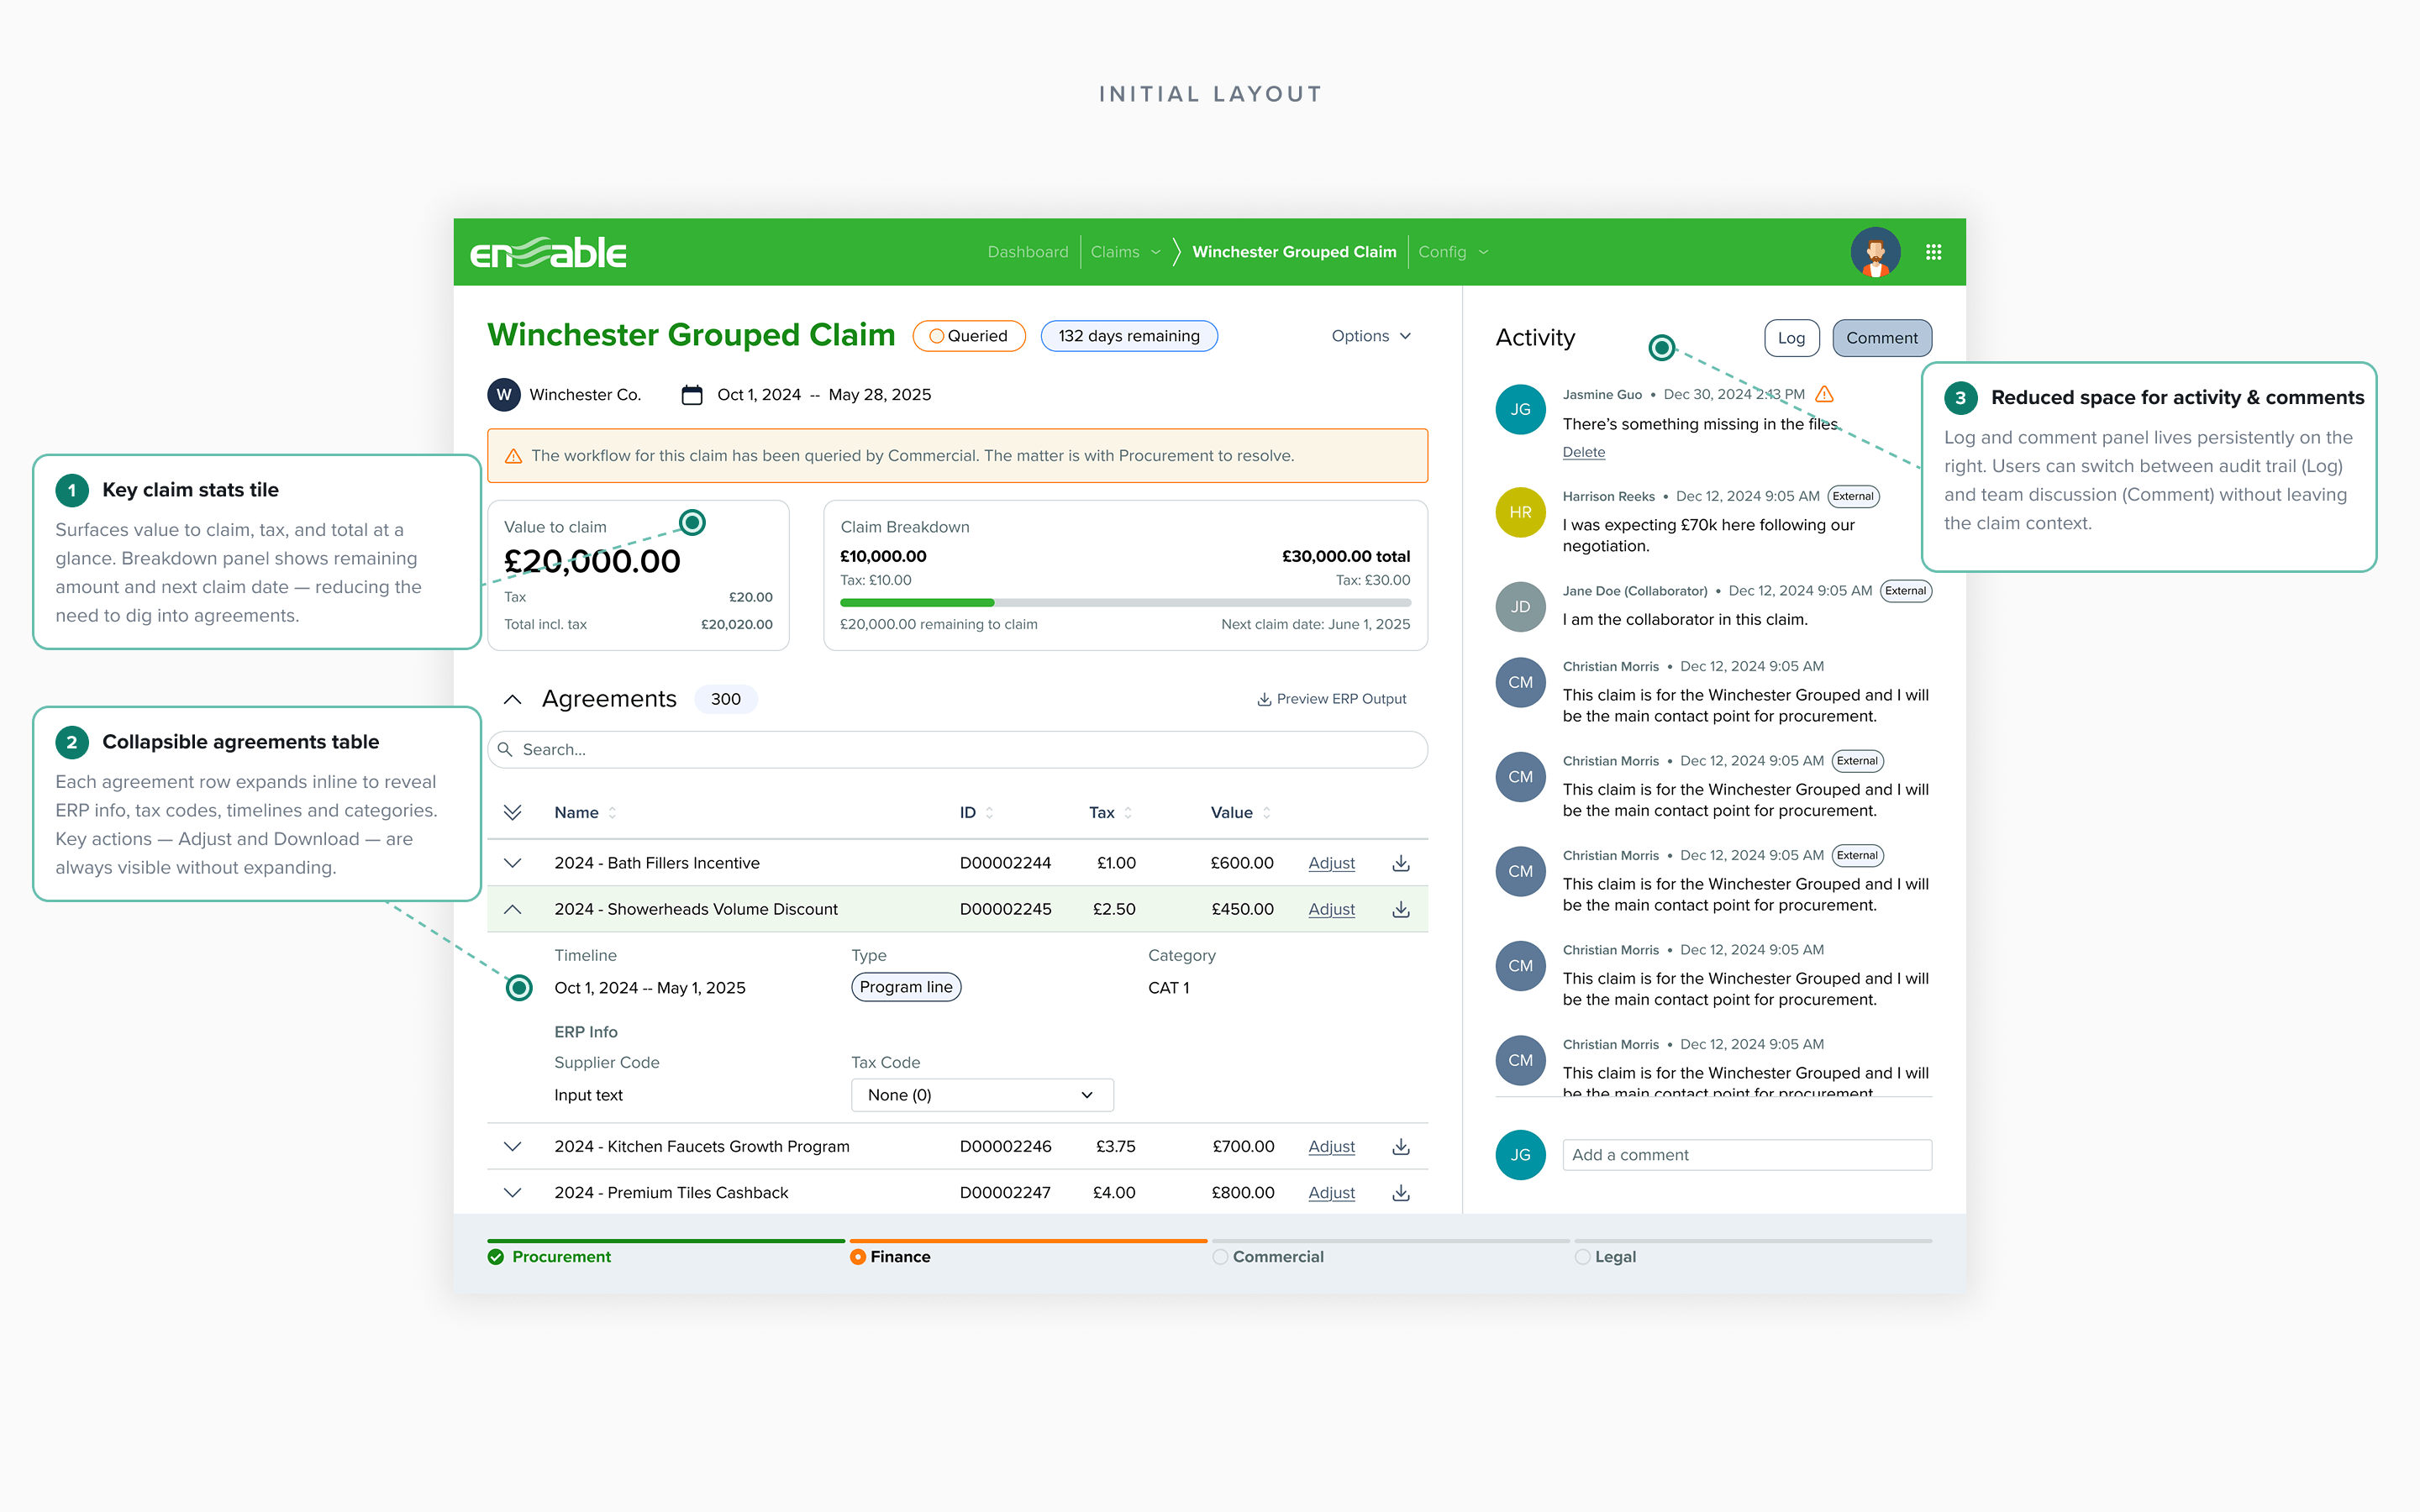The width and height of the screenshot is (2420, 1512).
Task: Switch the activity panel to Log view
Action: point(1791,338)
